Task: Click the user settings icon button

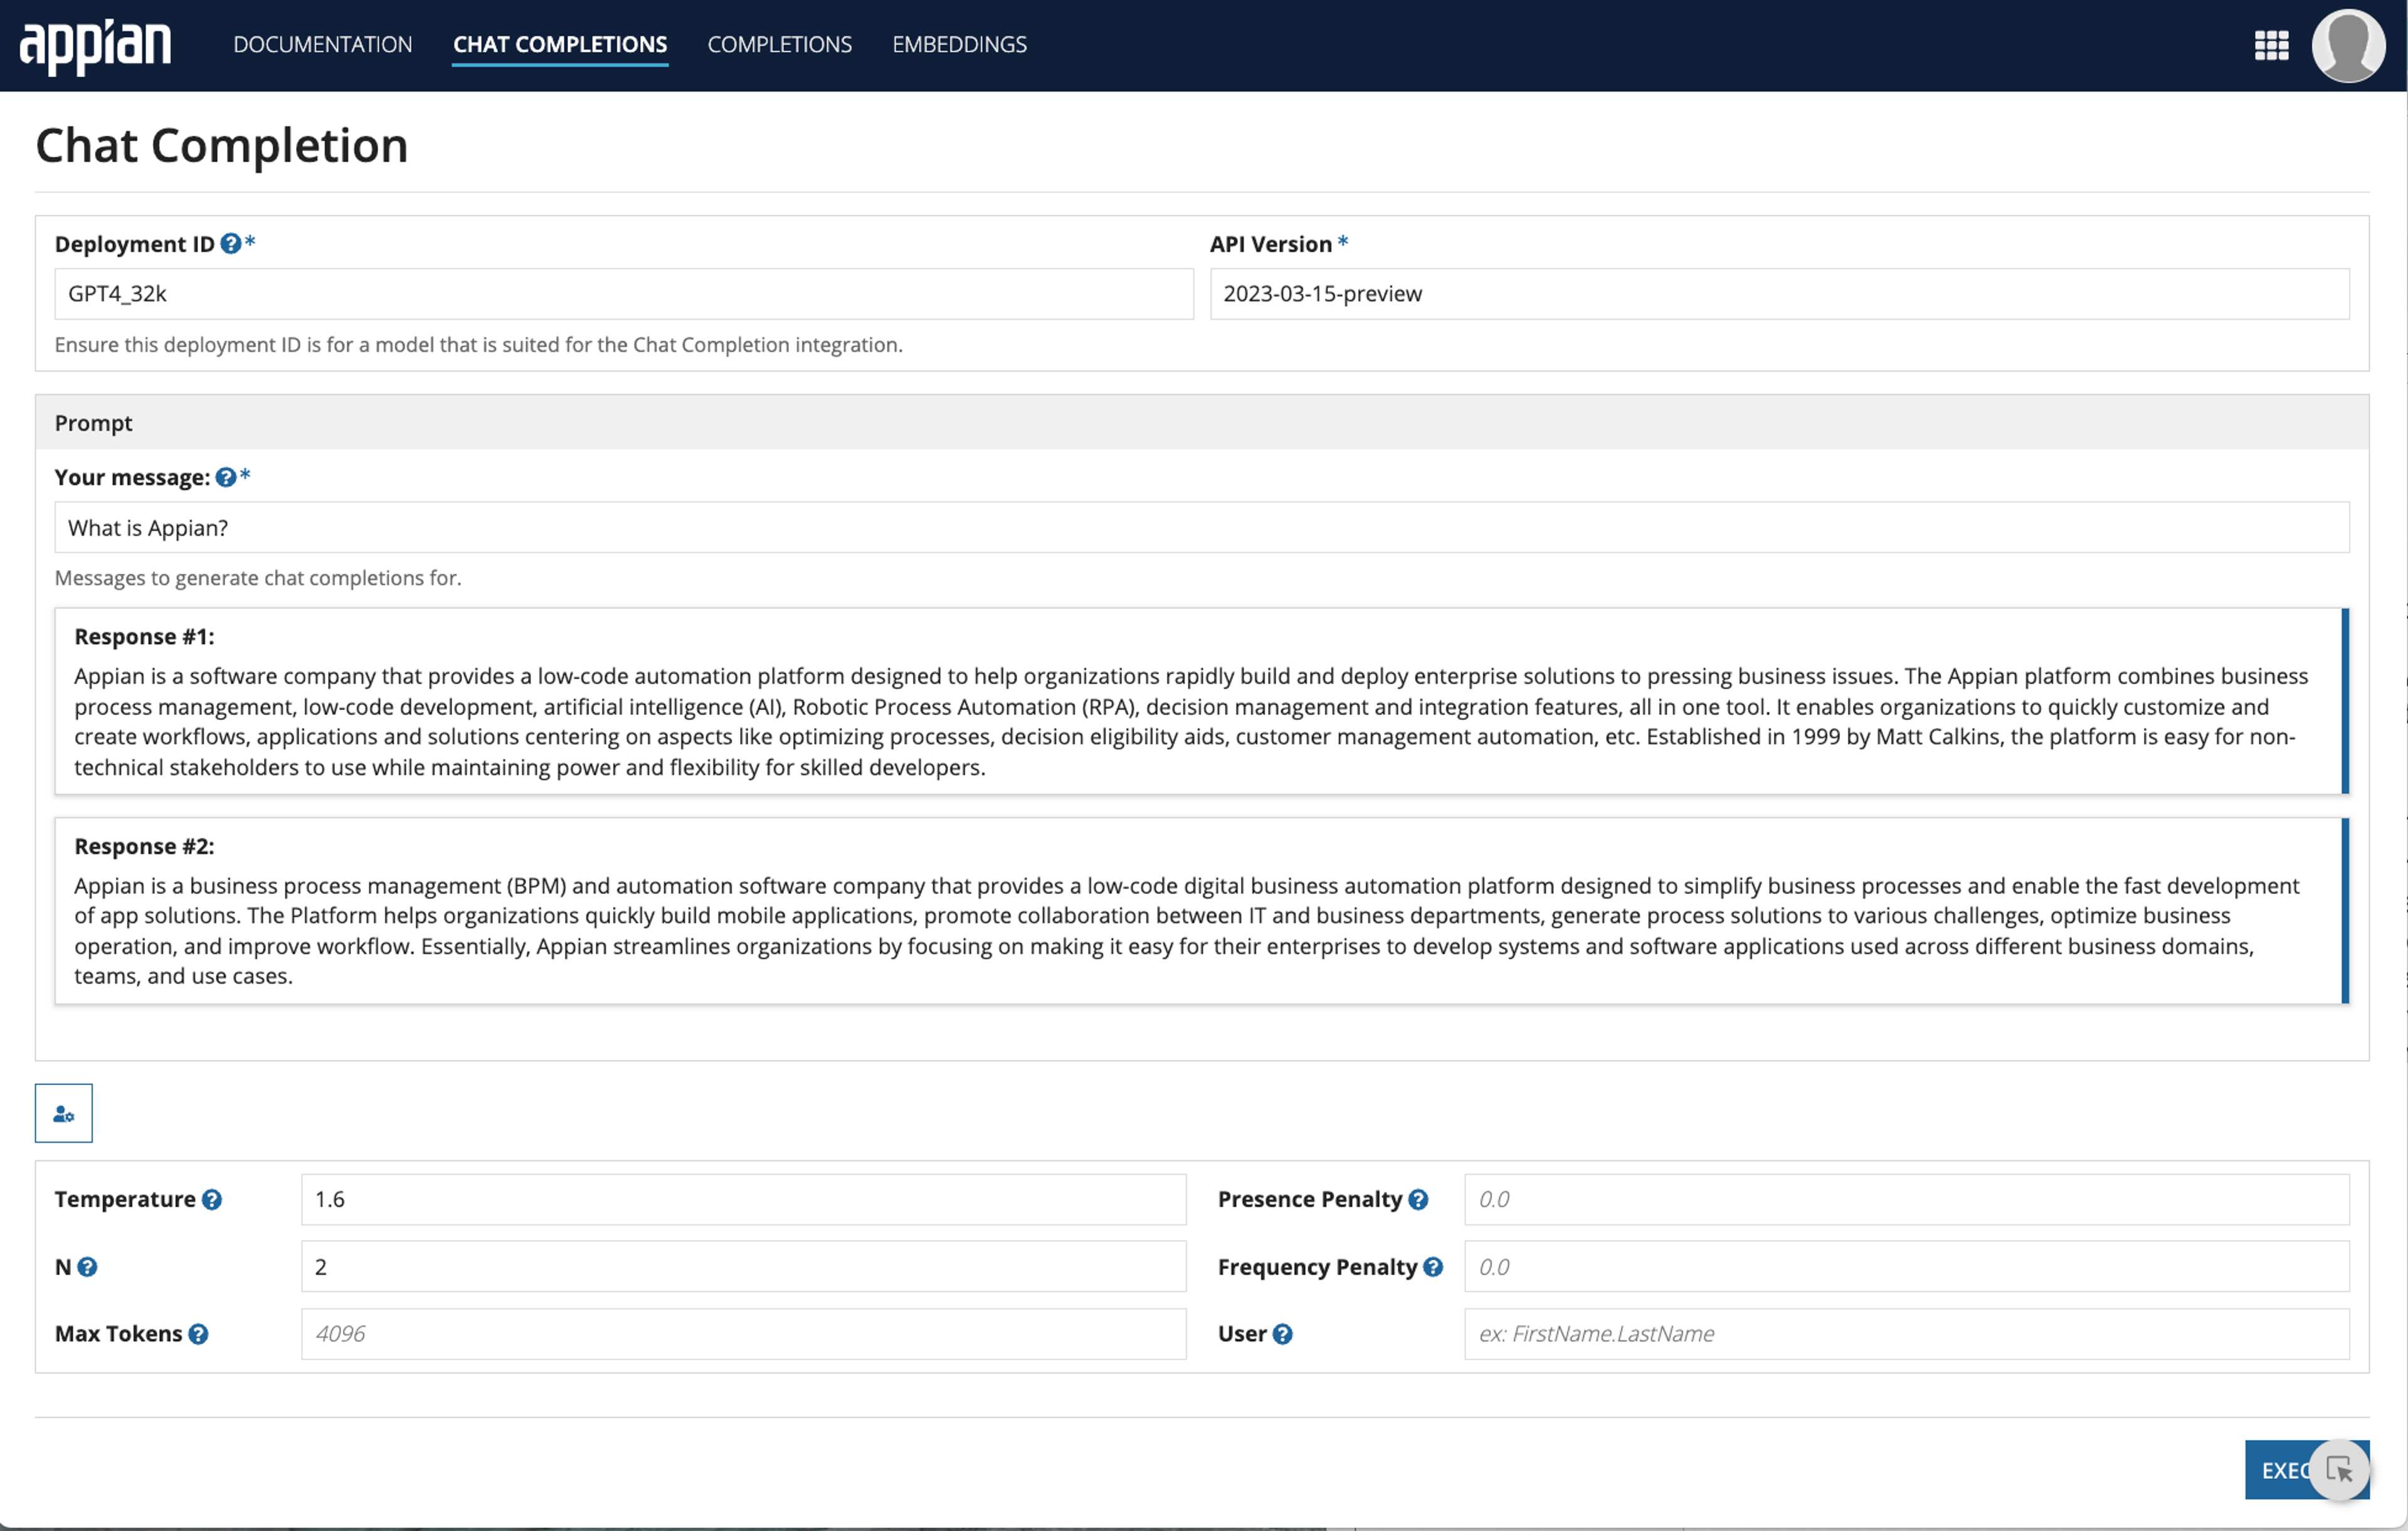Action: tap(64, 1113)
